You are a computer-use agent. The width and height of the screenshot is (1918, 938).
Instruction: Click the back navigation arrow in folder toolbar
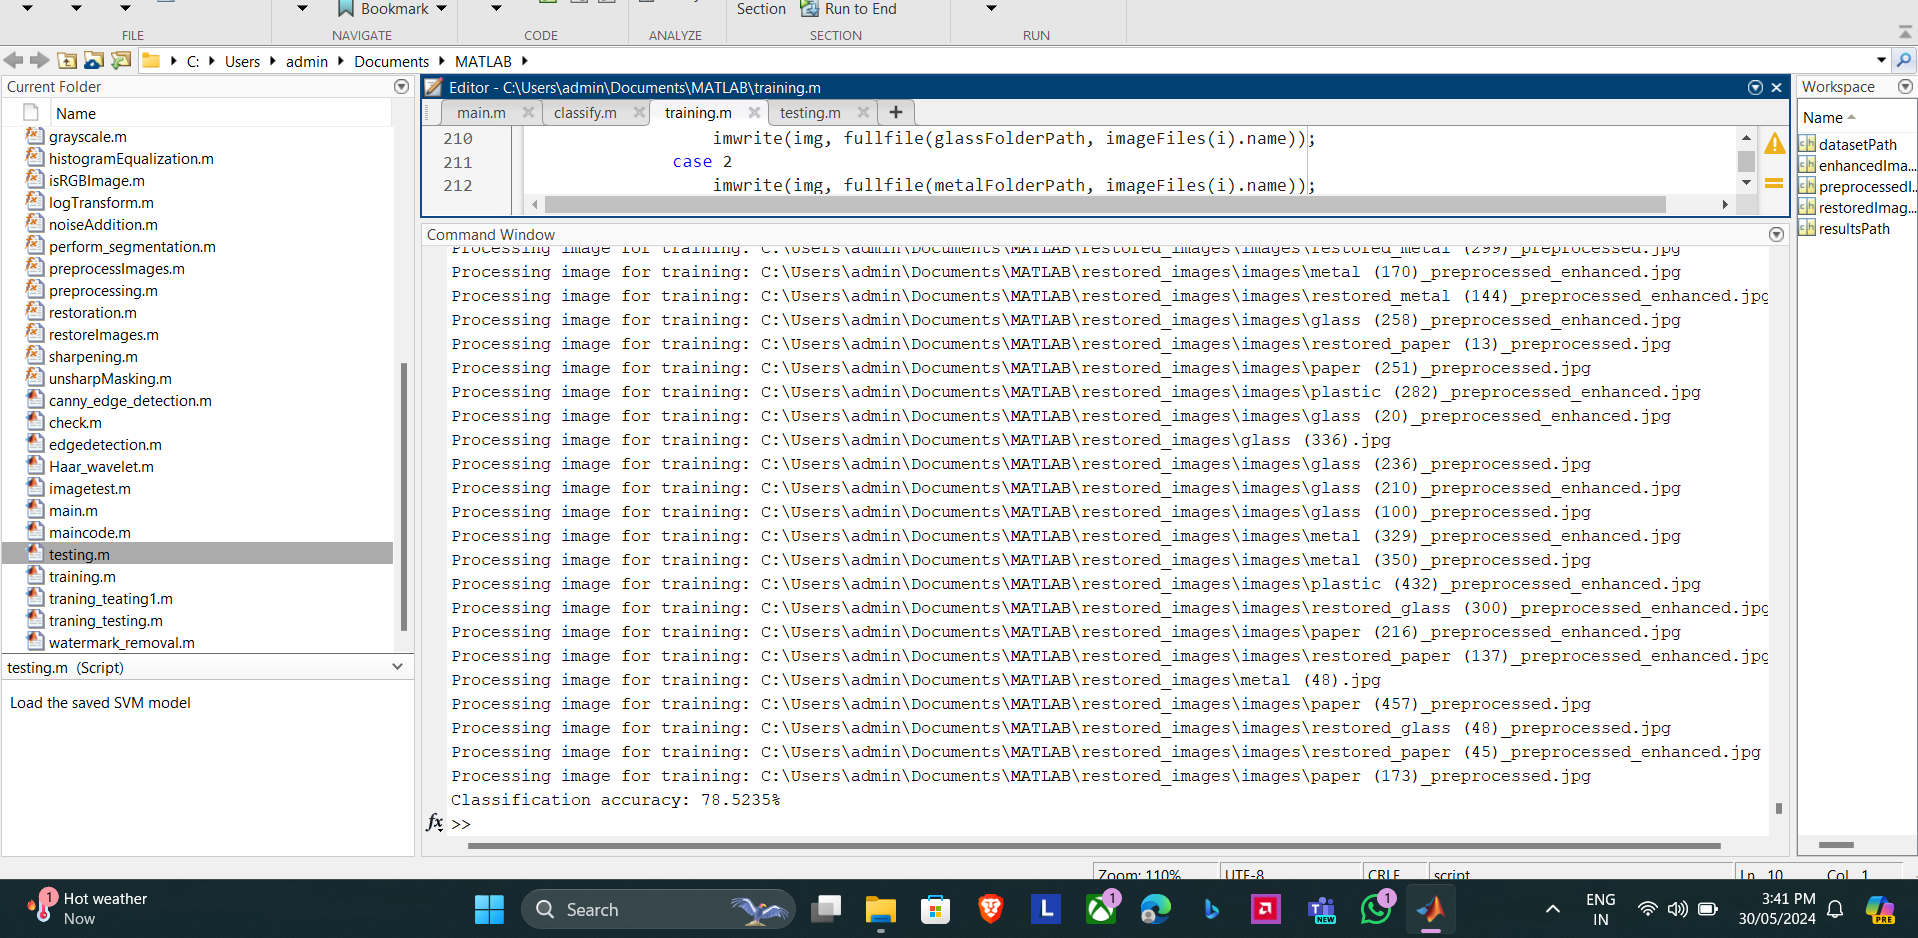click(13, 61)
